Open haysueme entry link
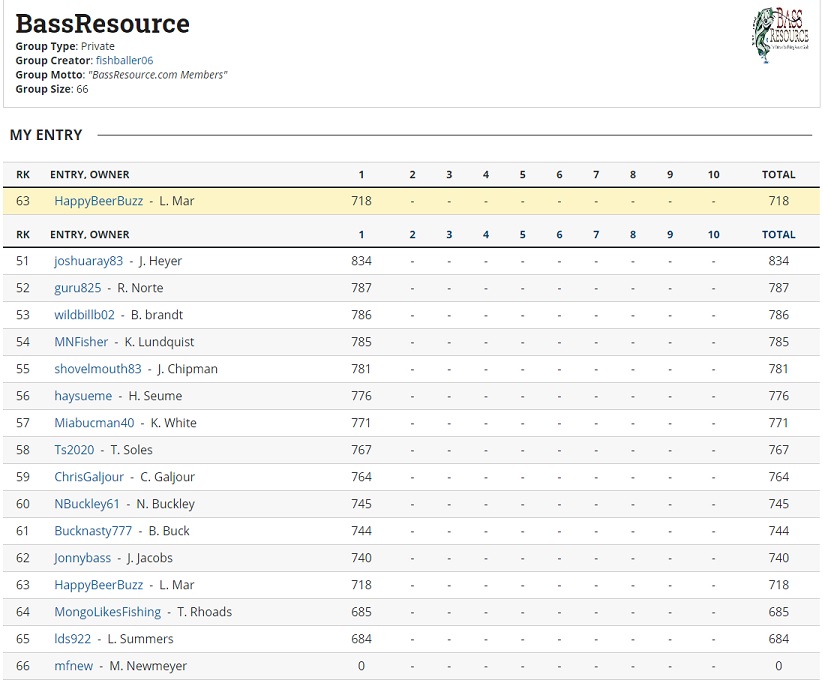 click(83, 396)
